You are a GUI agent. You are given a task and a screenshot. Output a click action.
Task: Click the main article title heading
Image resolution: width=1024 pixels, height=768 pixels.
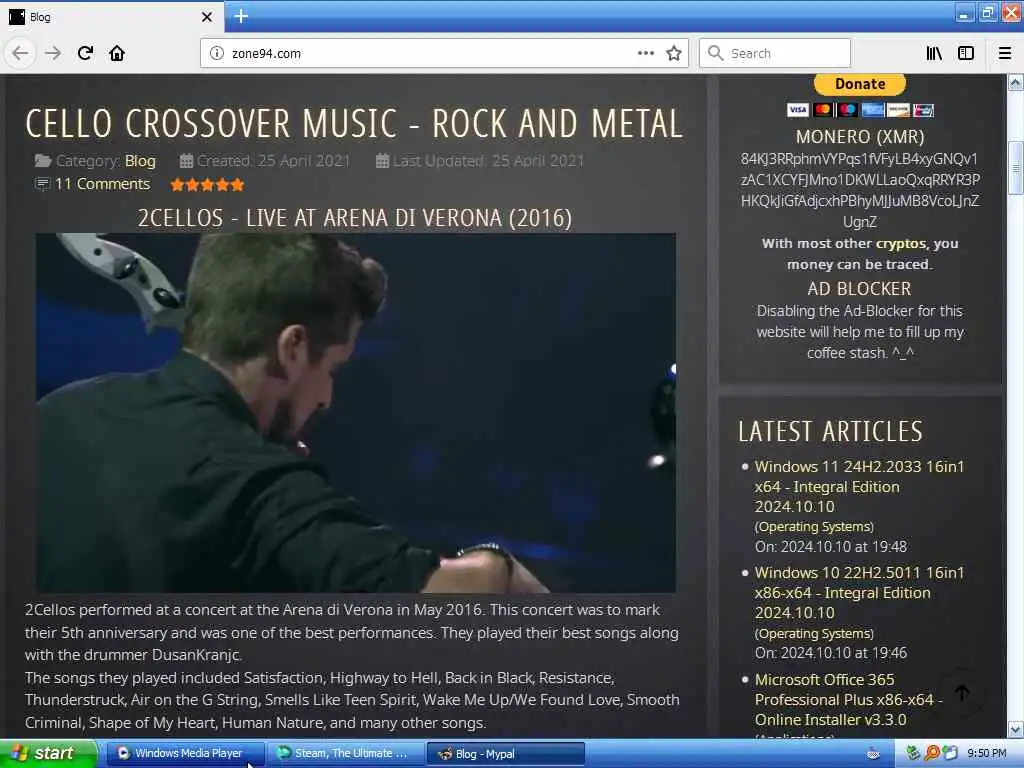354,123
